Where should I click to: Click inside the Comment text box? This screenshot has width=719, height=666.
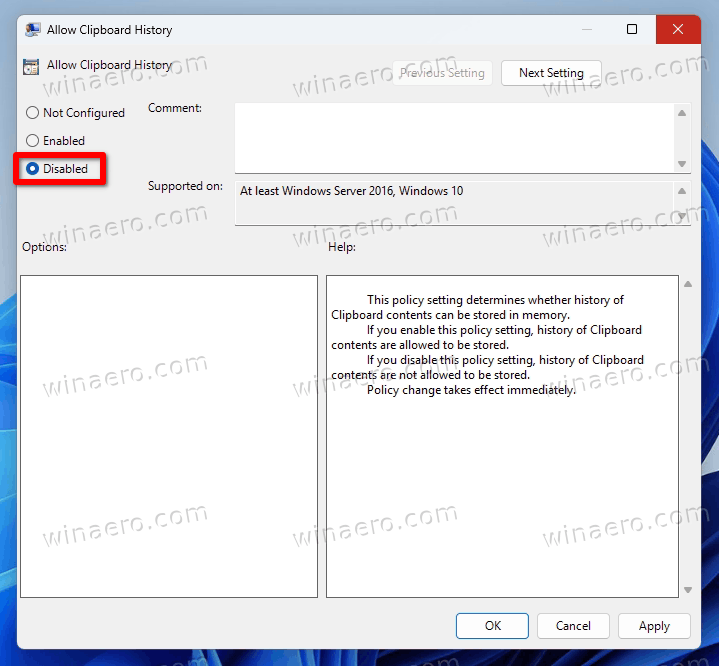(x=454, y=138)
